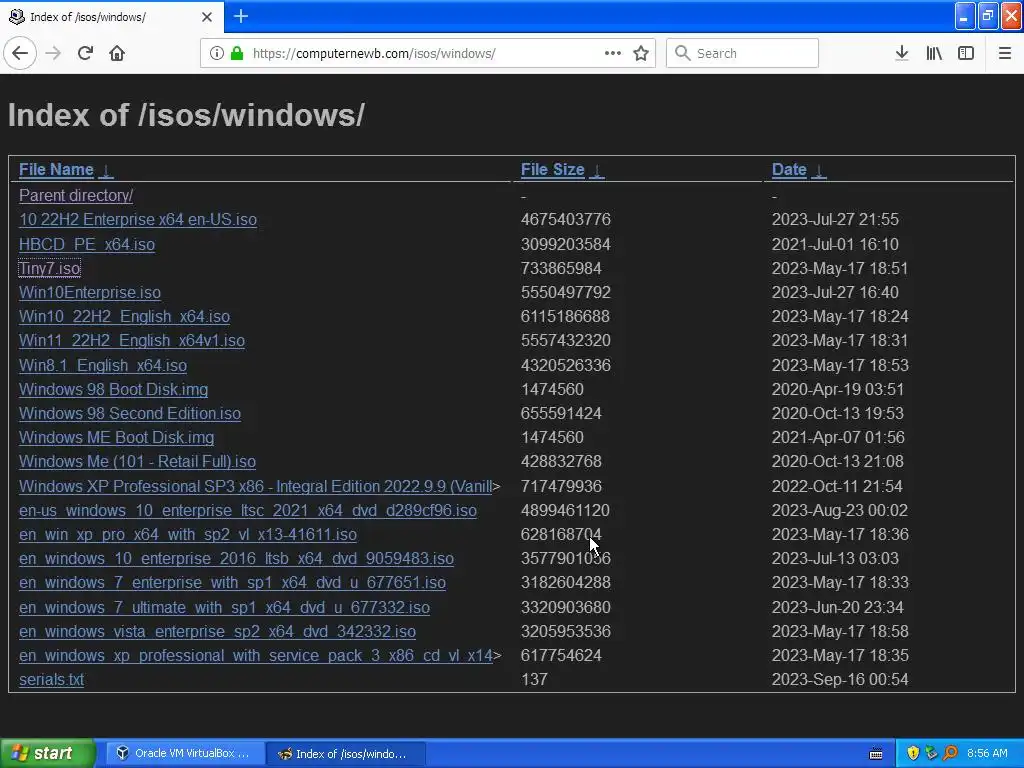
Task: Click the Index of /isos/windows/ page heading
Action: [186, 115]
